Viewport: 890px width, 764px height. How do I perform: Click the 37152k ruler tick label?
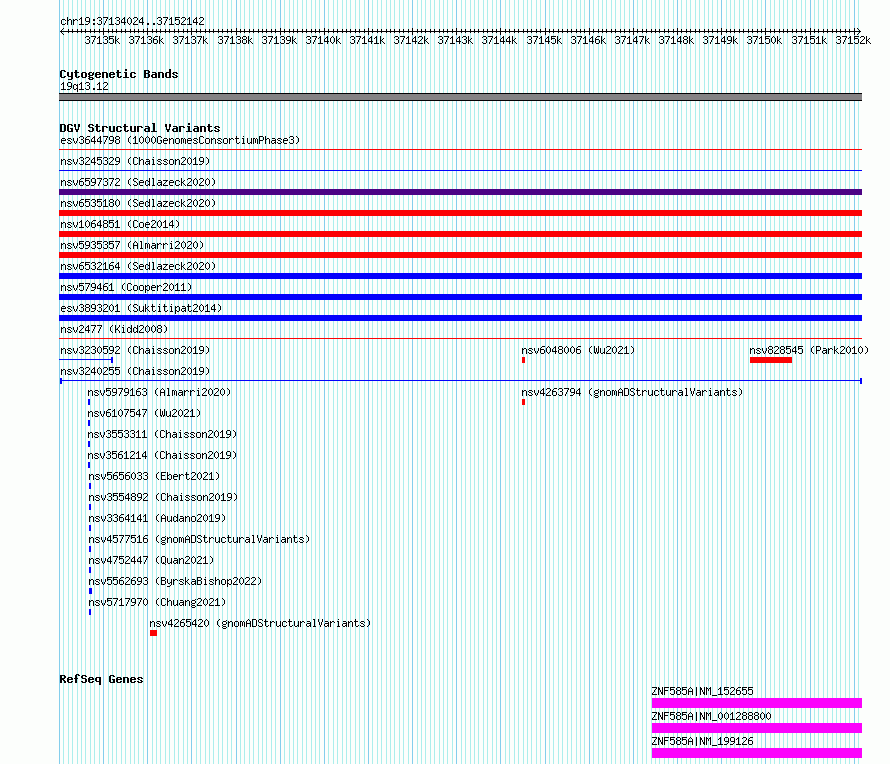coord(853,40)
